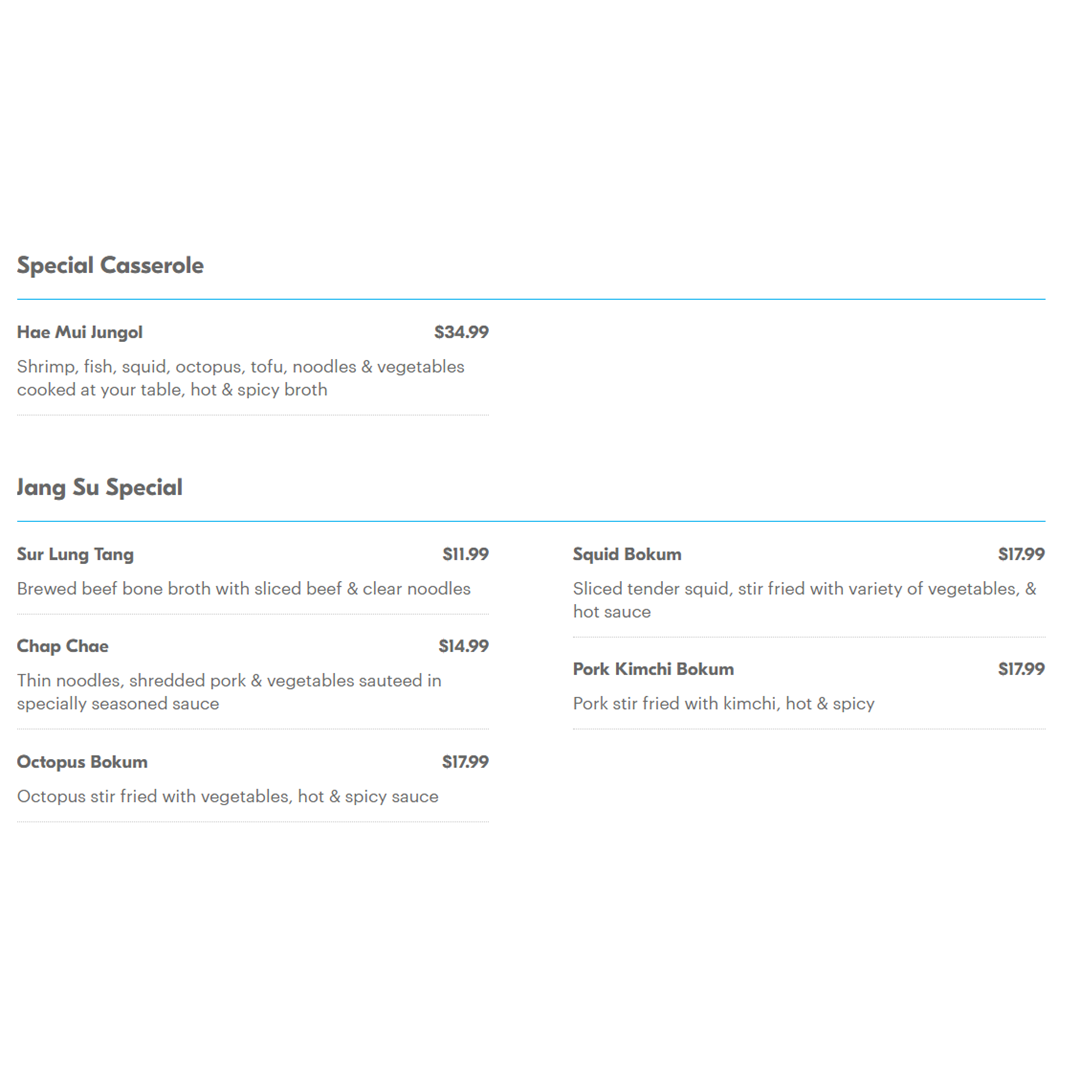Click the $17.99 price for Squid Bokum
The width and height of the screenshot is (1080, 1080).
pyautogui.click(x=1021, y=554)
